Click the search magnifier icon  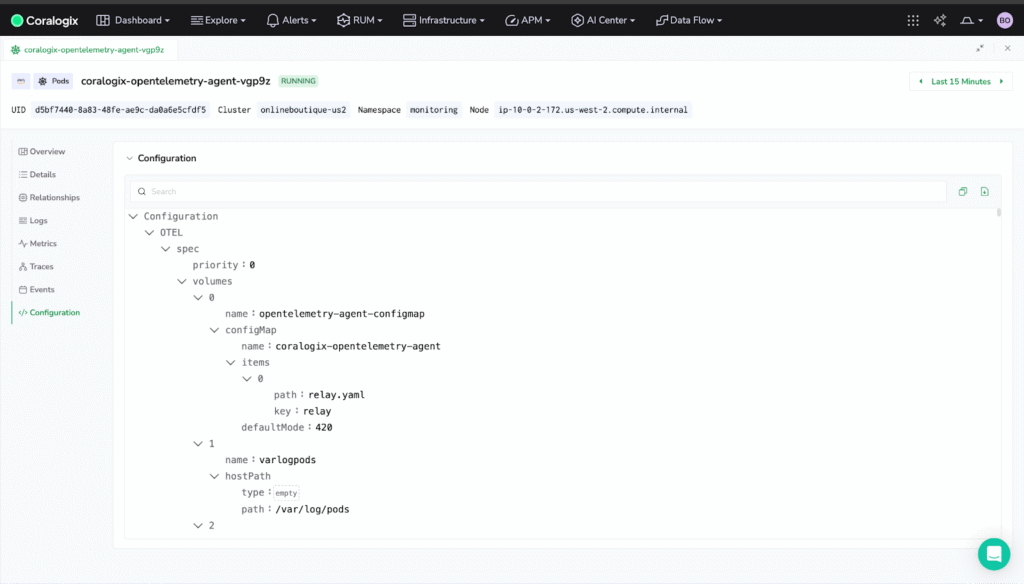pyautogui.click(x=142, y=191)
